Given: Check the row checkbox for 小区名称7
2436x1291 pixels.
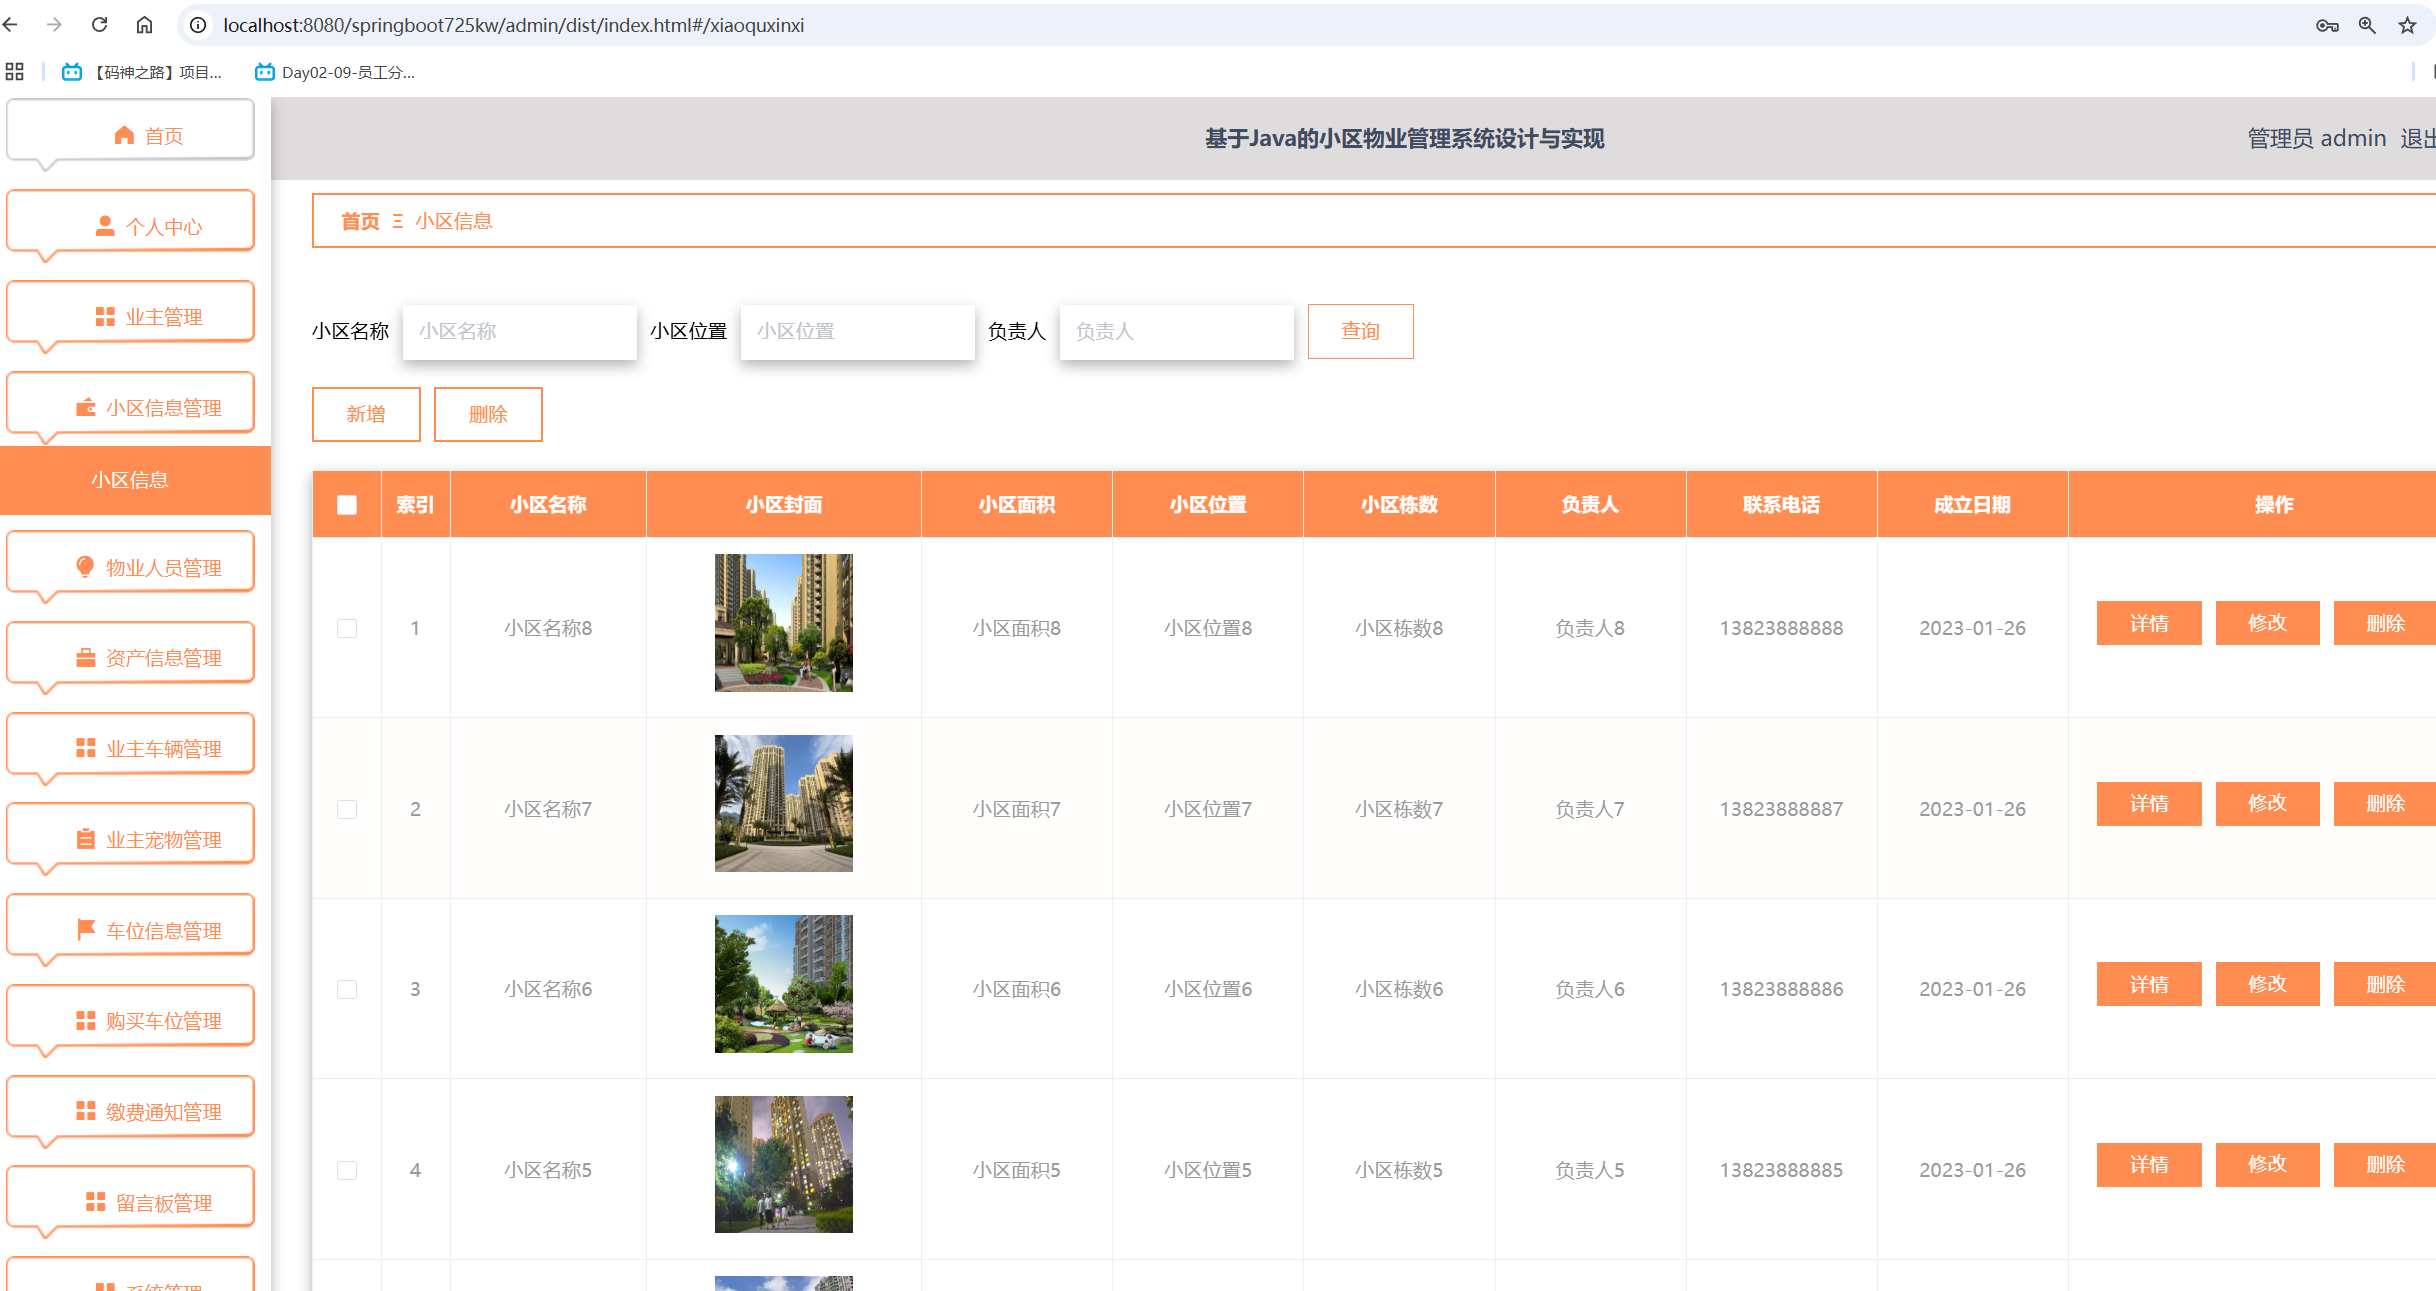Looking at the screenshot, I should 347,809.
